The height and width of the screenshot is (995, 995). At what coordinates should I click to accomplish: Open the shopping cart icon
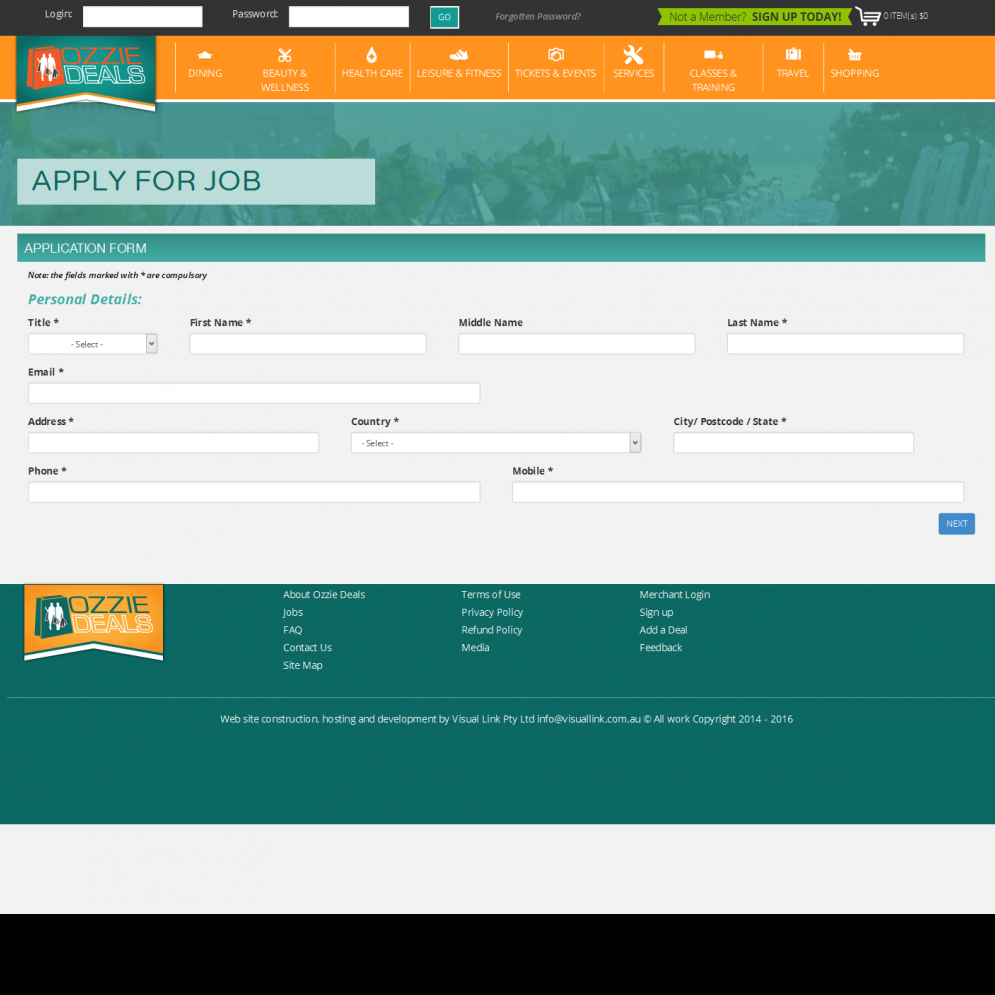pos(867,17)
